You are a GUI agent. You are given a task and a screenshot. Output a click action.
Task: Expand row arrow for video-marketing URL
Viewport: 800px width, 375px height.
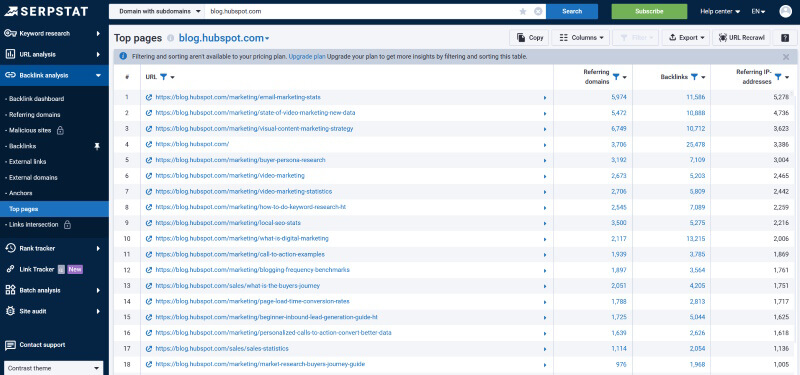[545, 176]
